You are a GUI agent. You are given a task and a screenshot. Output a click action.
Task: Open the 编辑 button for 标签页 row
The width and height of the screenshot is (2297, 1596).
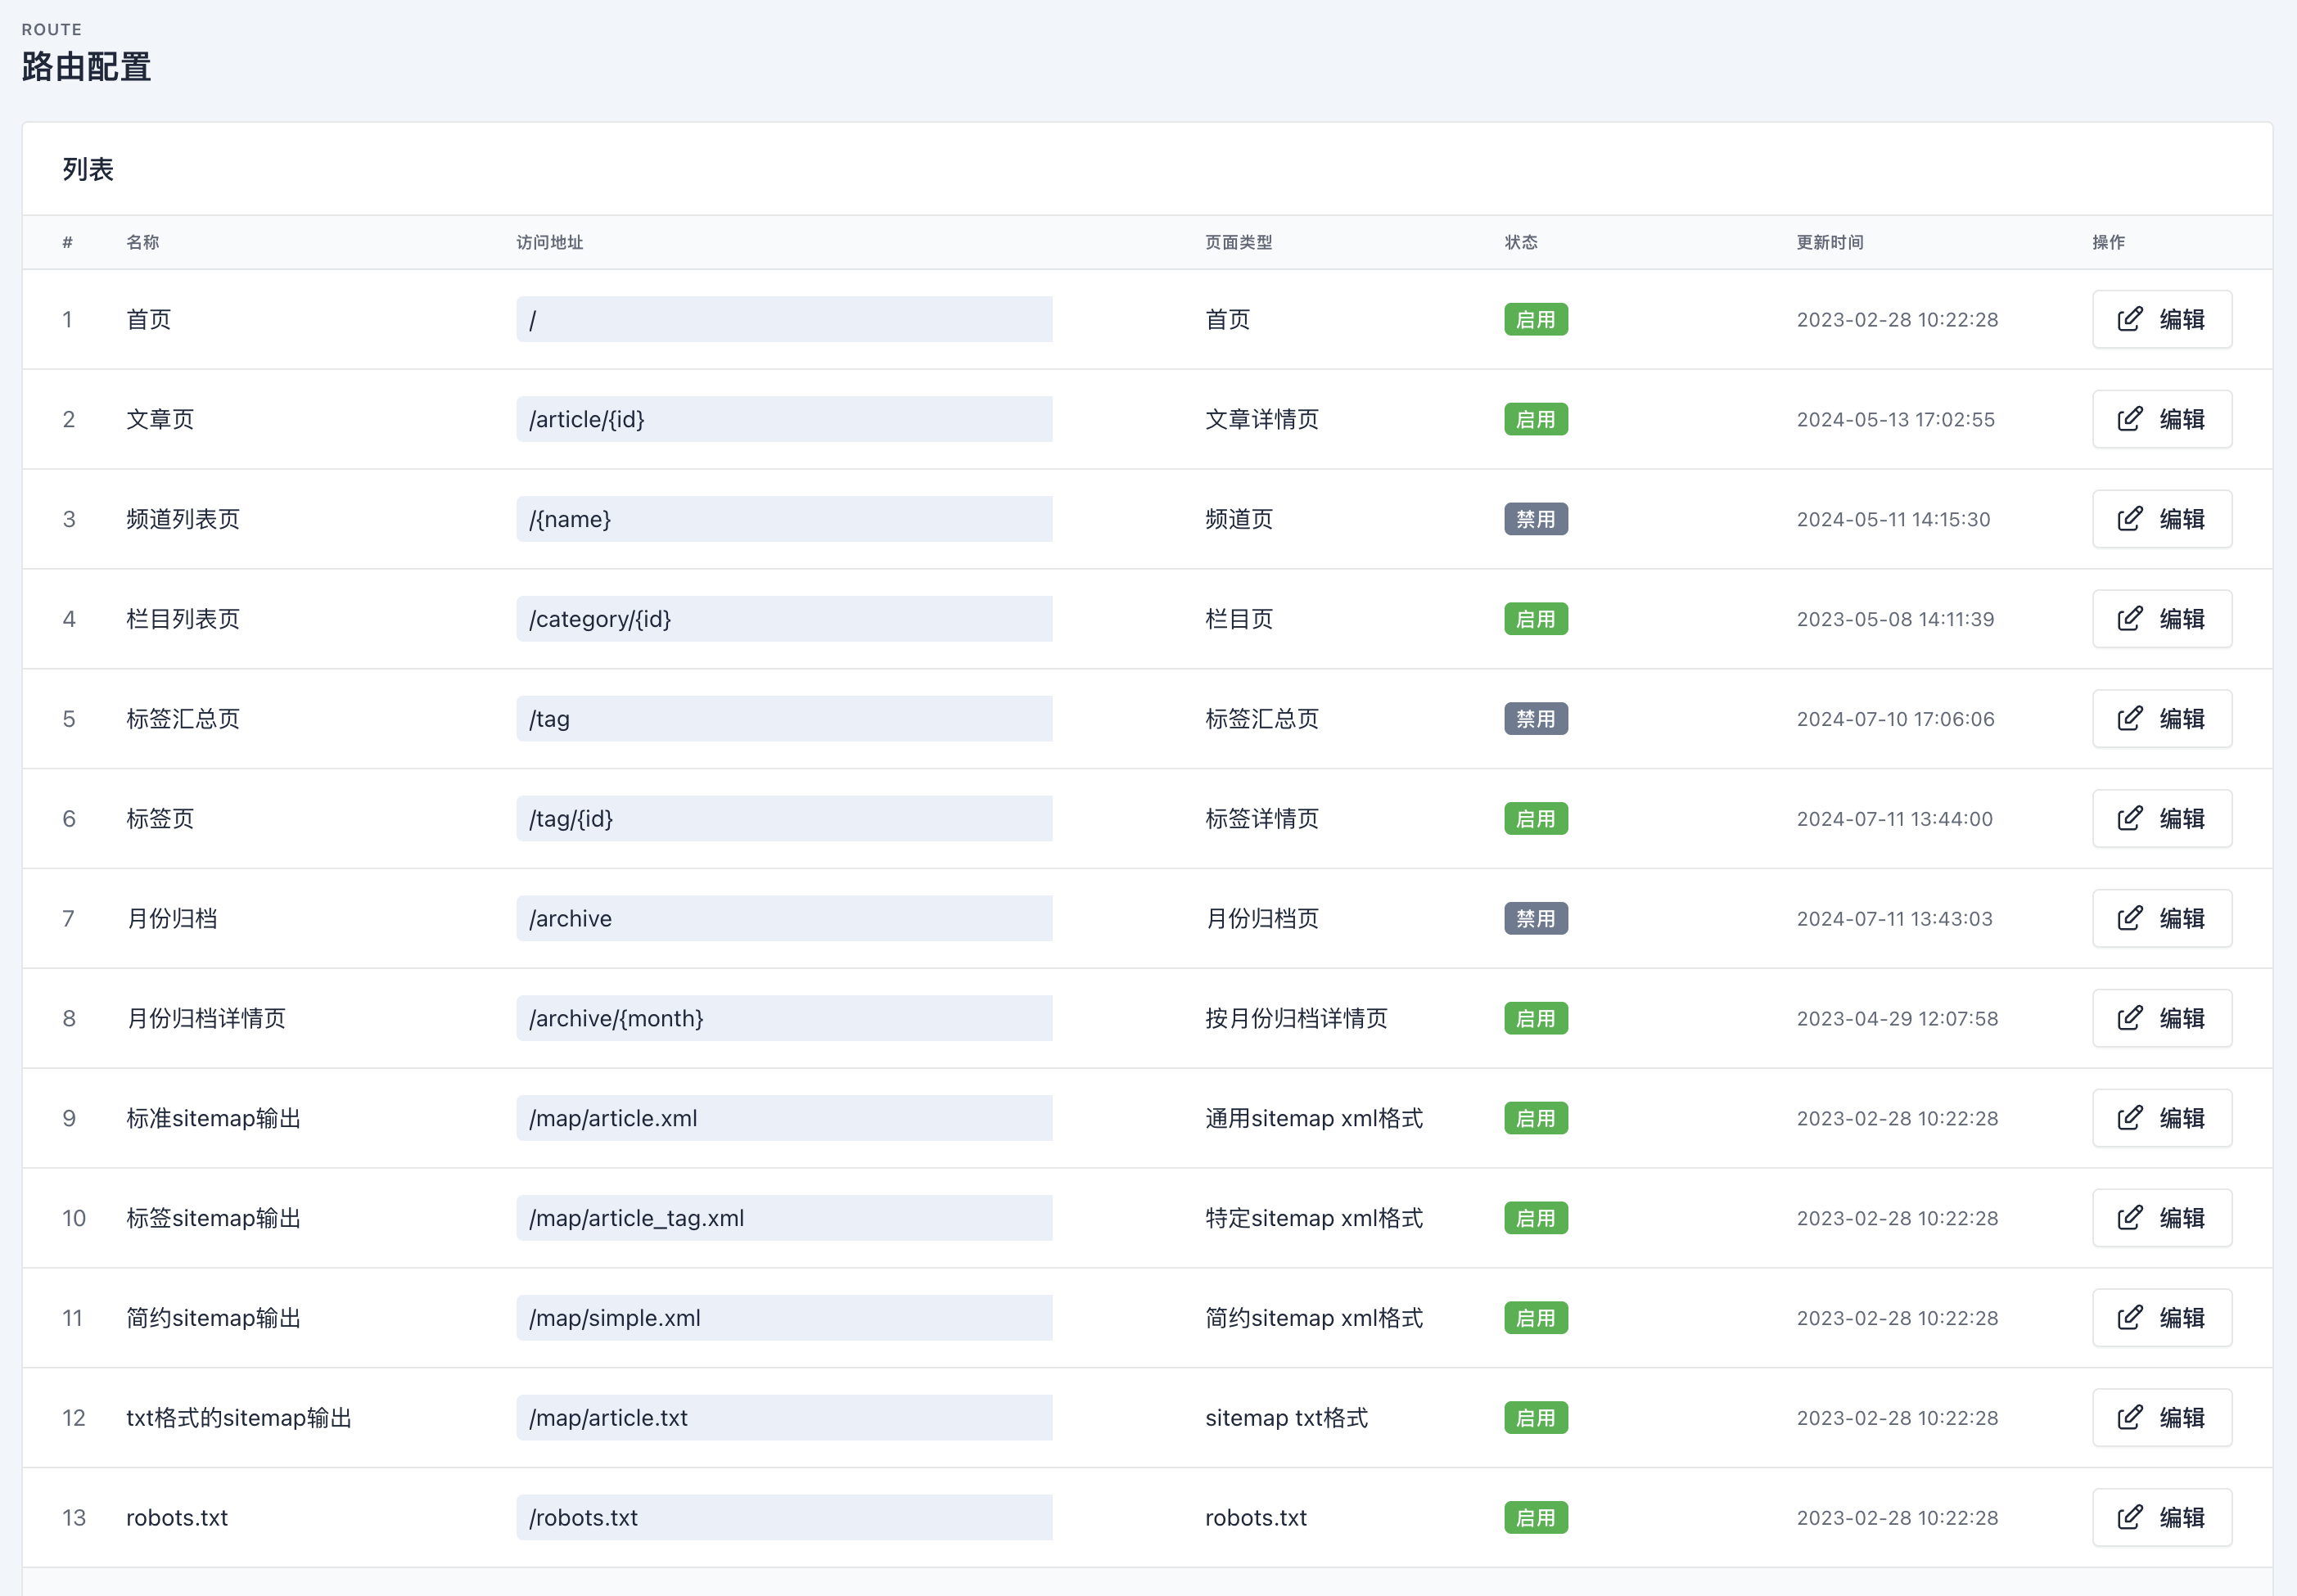pyautogui.click(x=2161, y=819)
